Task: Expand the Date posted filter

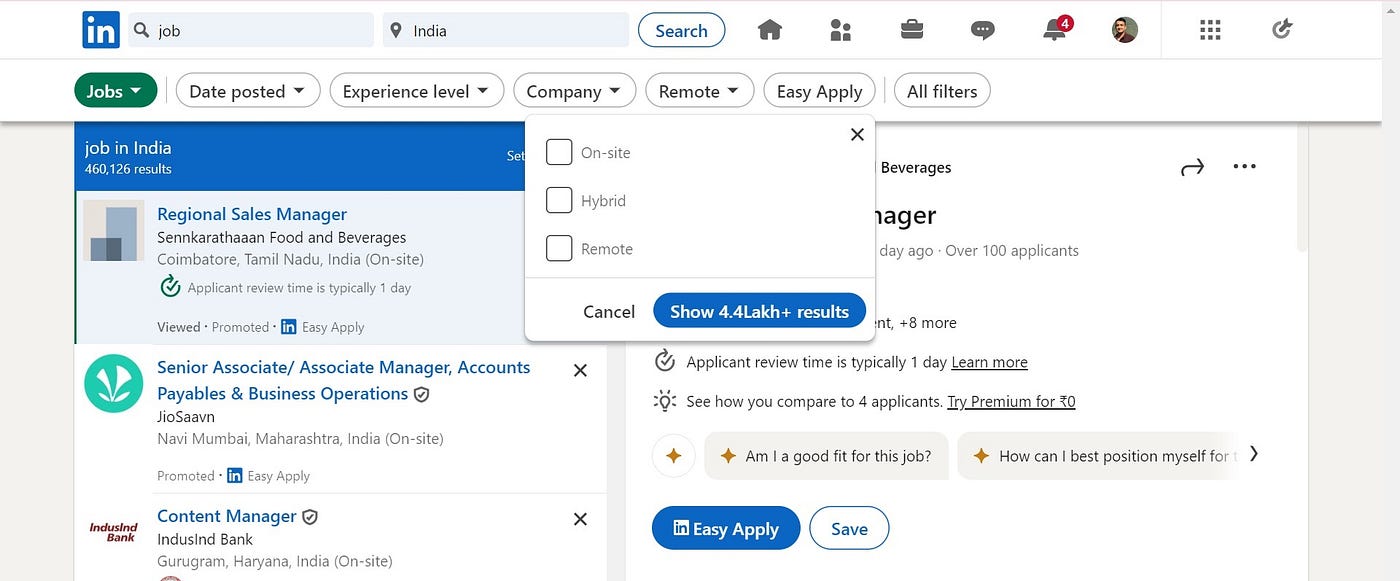Action: [248, 91]
